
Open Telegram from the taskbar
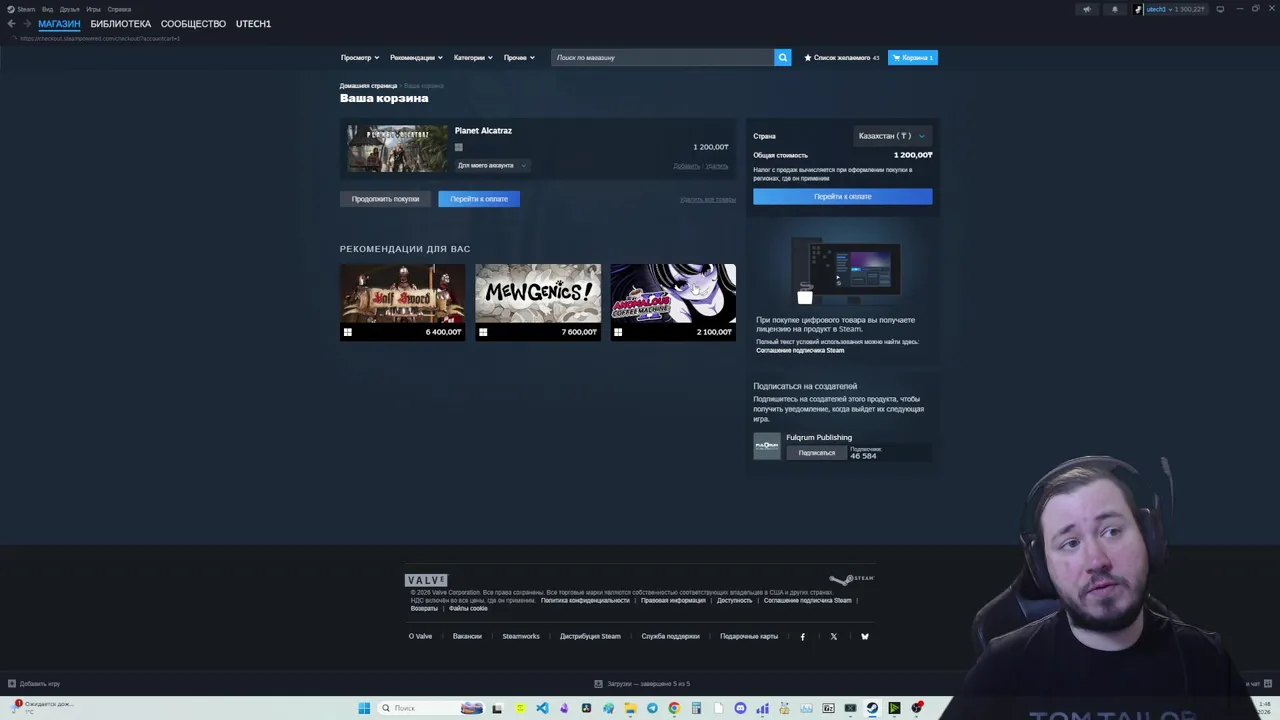pyautogui.click(x=652, y=708)
